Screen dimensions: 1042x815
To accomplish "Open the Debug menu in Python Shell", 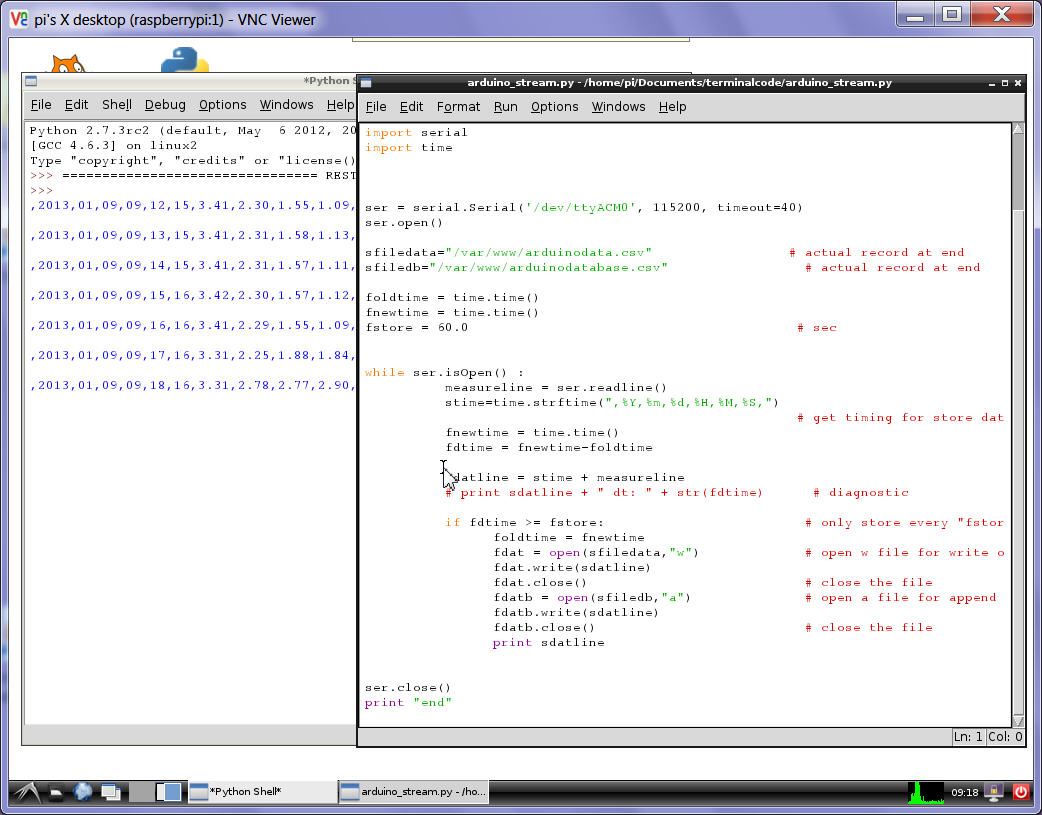I will click(165, 104).
